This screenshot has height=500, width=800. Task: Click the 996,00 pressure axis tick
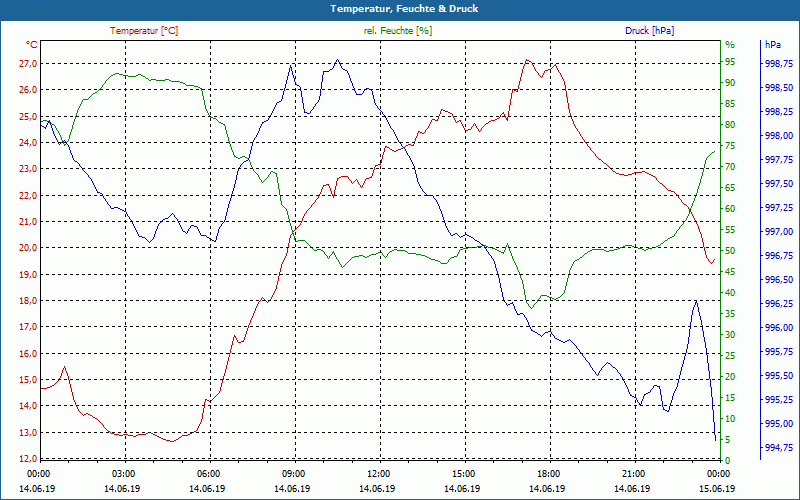click(x=779, y=328)
